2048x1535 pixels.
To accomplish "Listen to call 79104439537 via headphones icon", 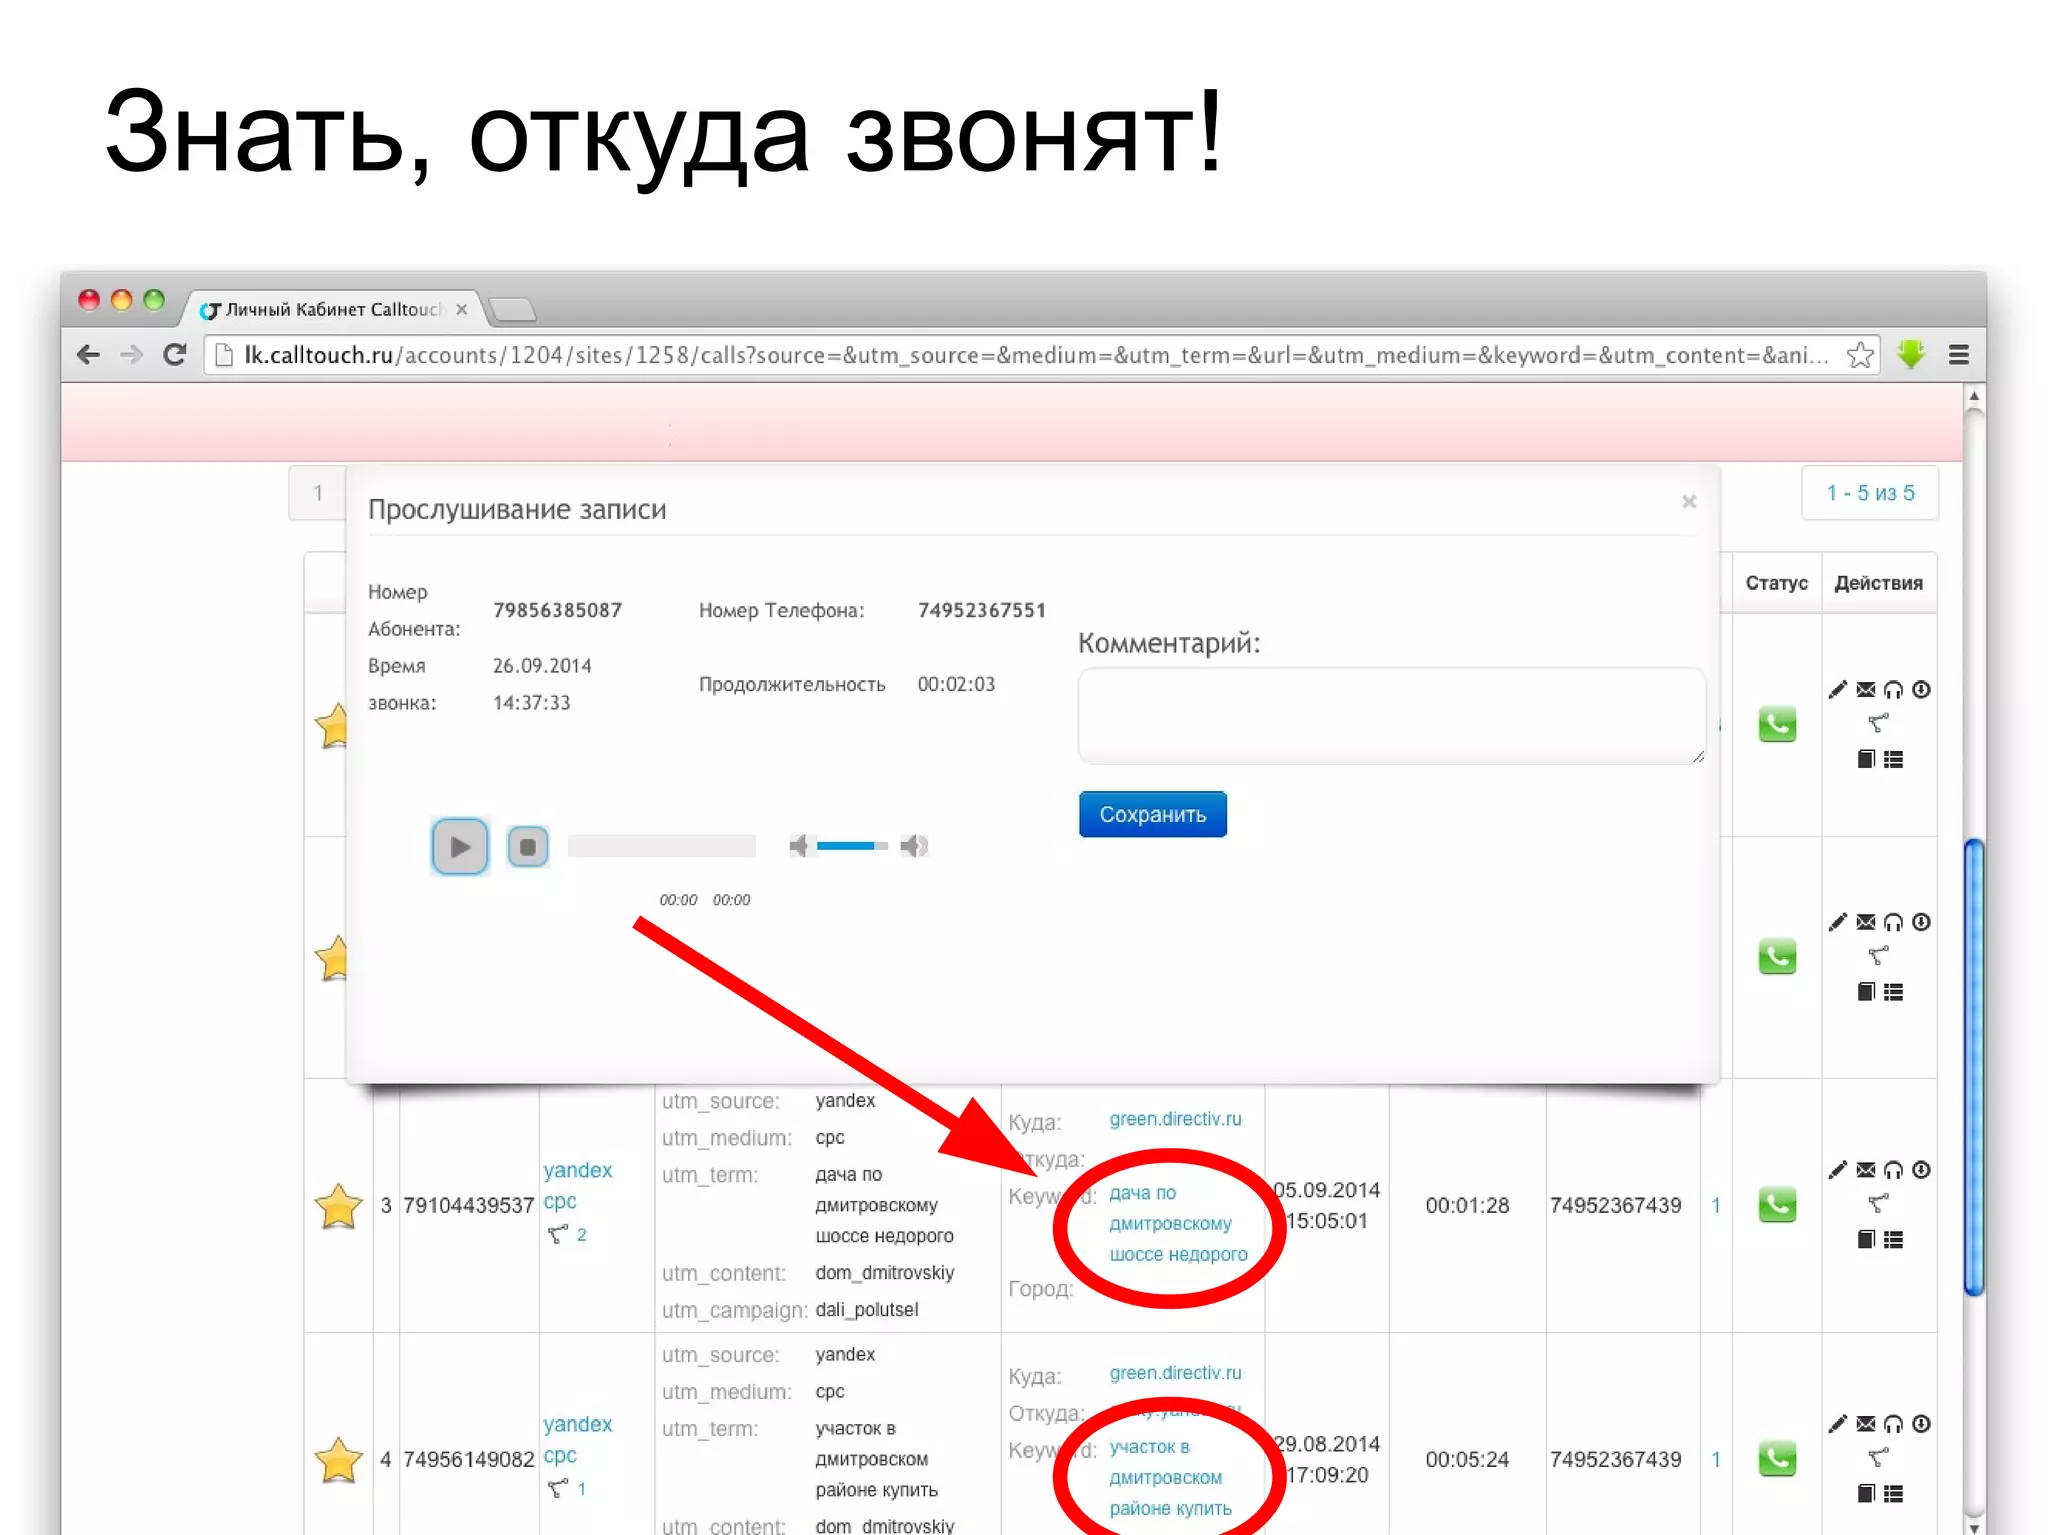I will tap(1893, 1169).
